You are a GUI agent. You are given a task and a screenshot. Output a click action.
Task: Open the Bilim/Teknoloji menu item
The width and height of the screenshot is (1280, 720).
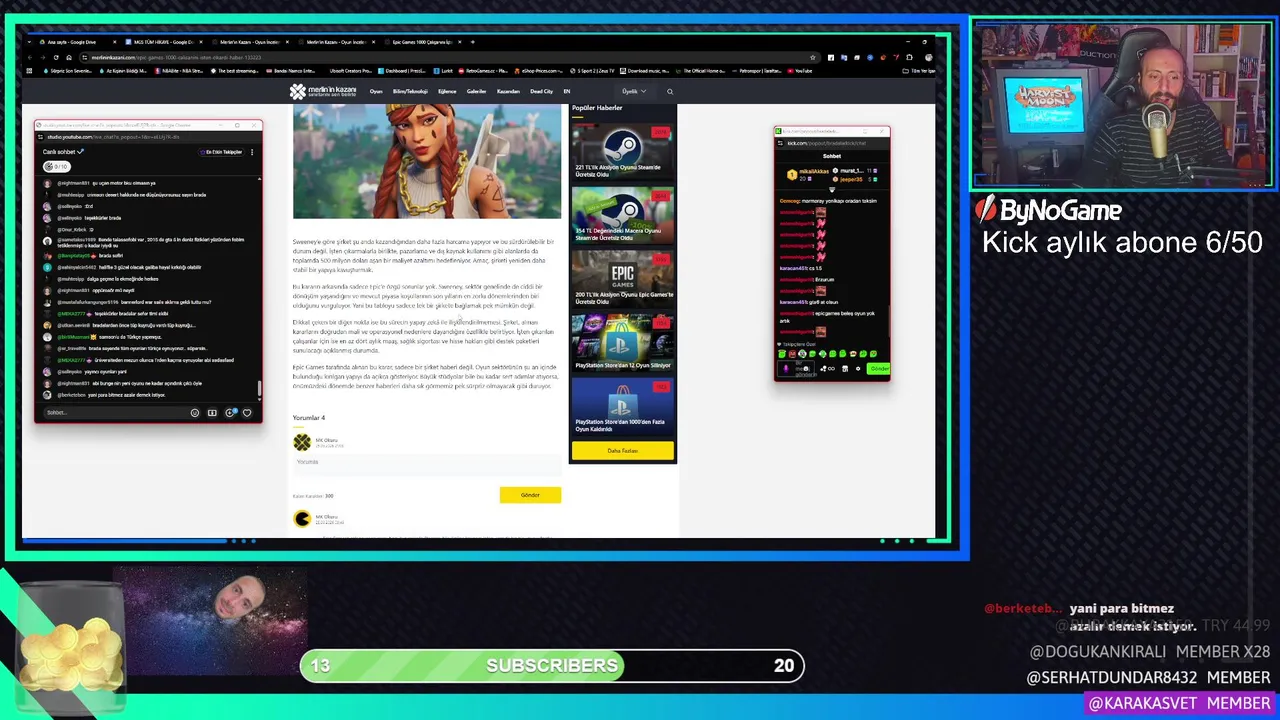410,92
